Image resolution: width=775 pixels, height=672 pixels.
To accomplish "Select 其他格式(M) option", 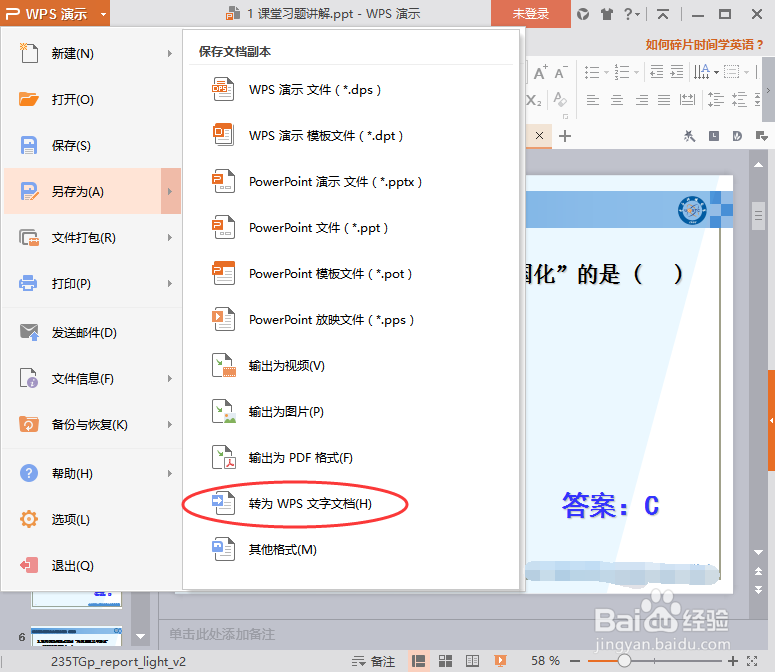I will (351, 549).
